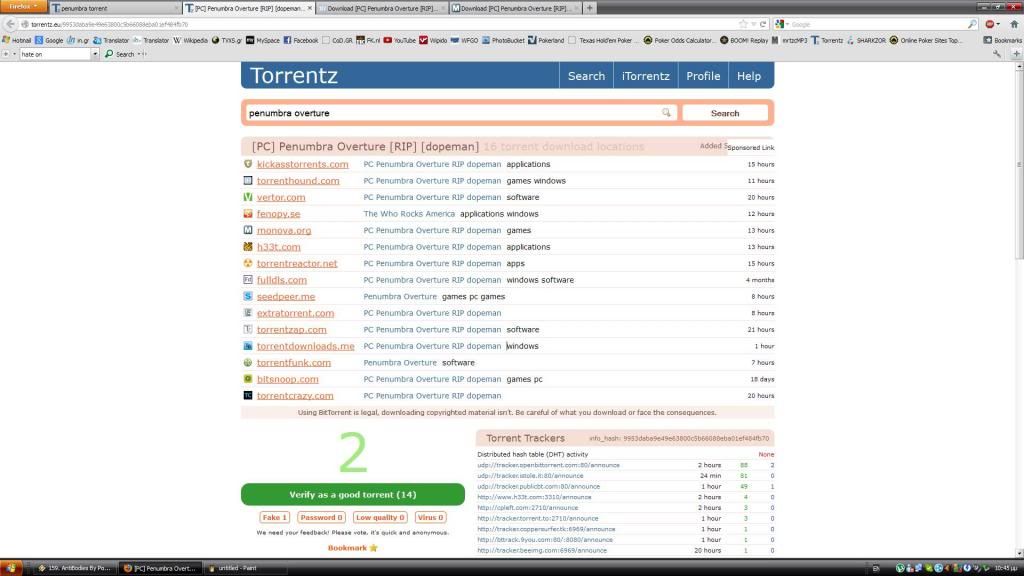This screenshot has height=576, width=1024.
Task: Switch to the 'penumbra torrent' tab
Action: 114,8
